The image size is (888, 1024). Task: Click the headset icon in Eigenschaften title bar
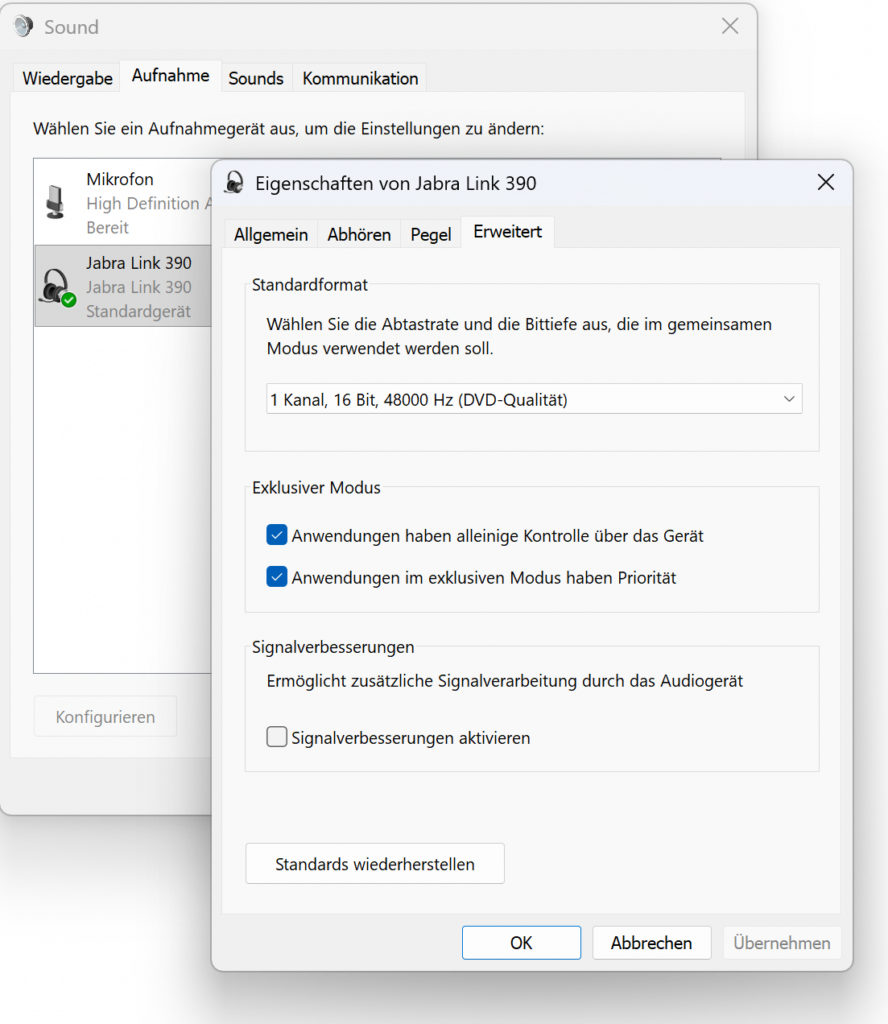[234, 183]
